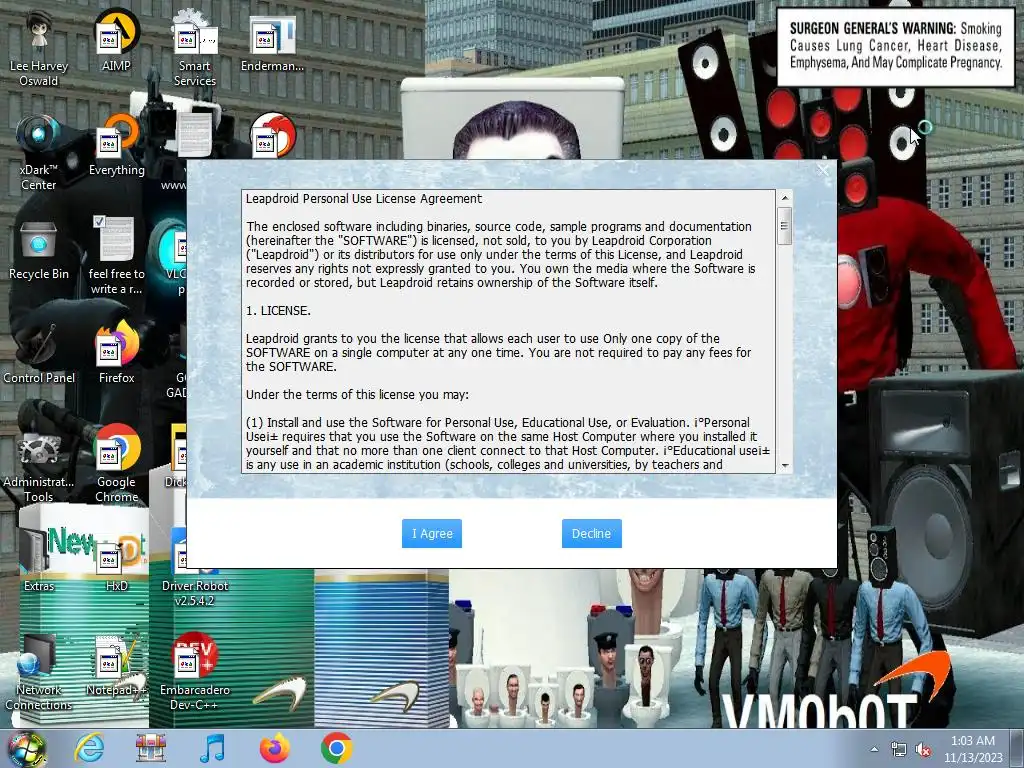Decline the Leapdroid license agreement

592,534
